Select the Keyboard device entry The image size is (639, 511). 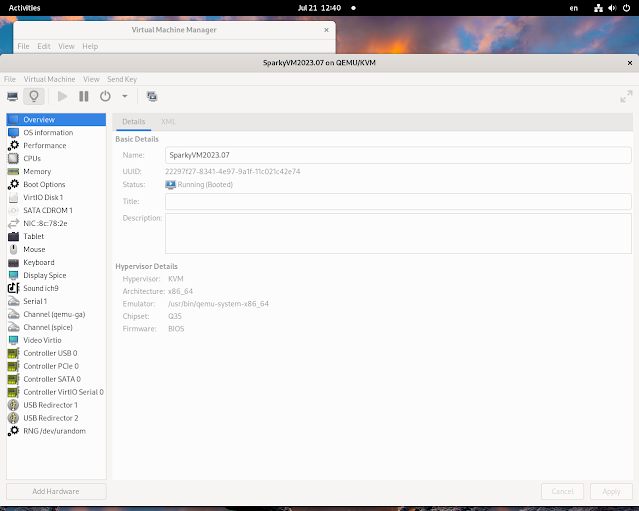tap(56, 262)
